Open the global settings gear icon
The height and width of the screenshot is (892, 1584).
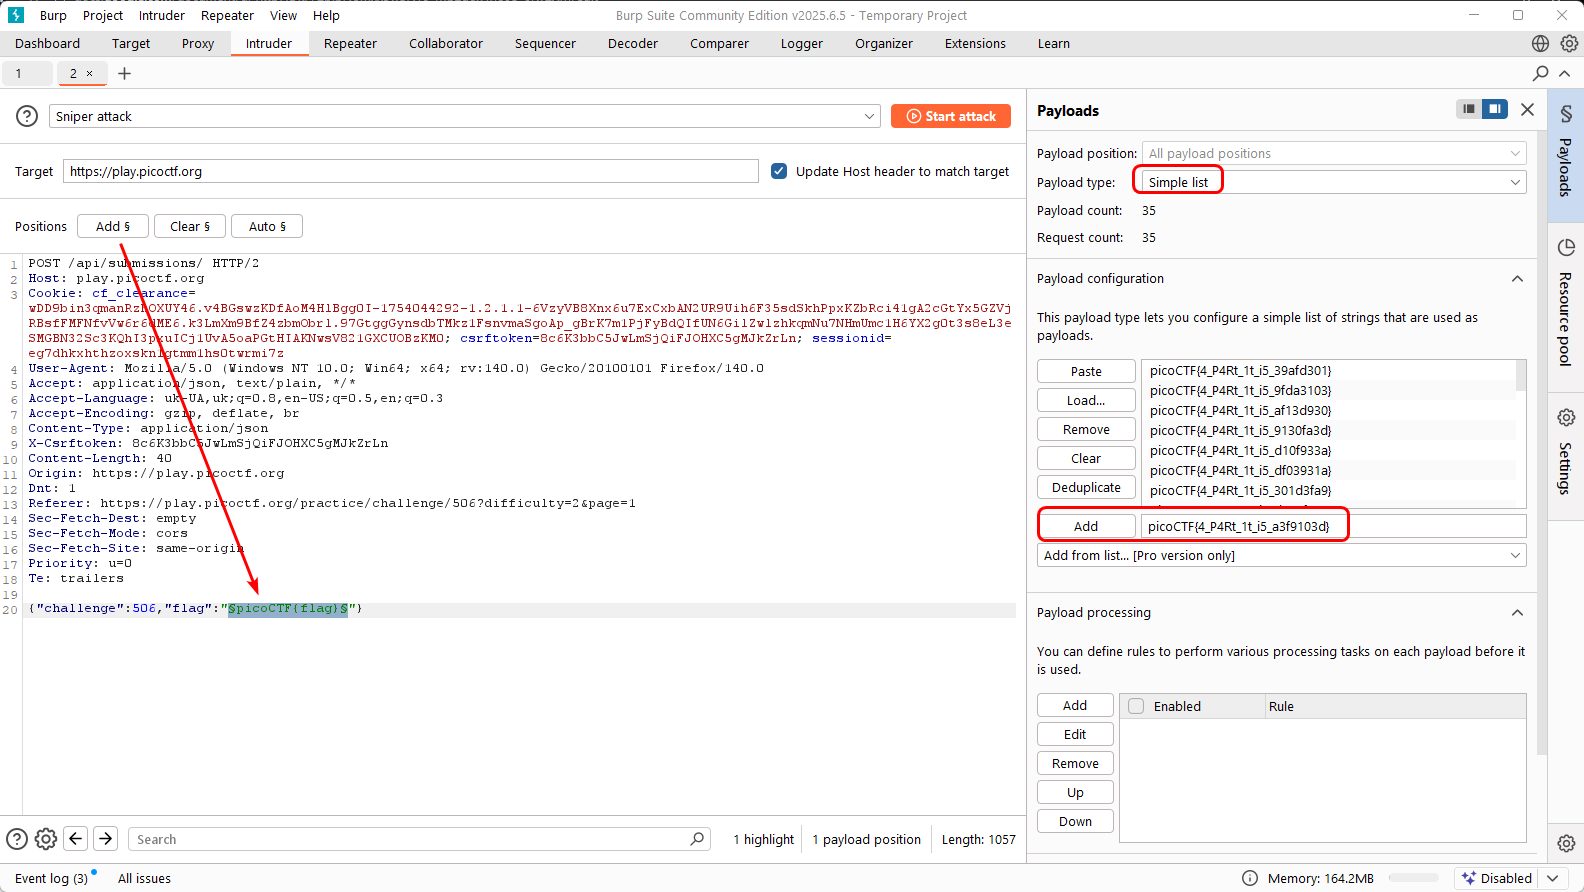(x=1569, y=43)
